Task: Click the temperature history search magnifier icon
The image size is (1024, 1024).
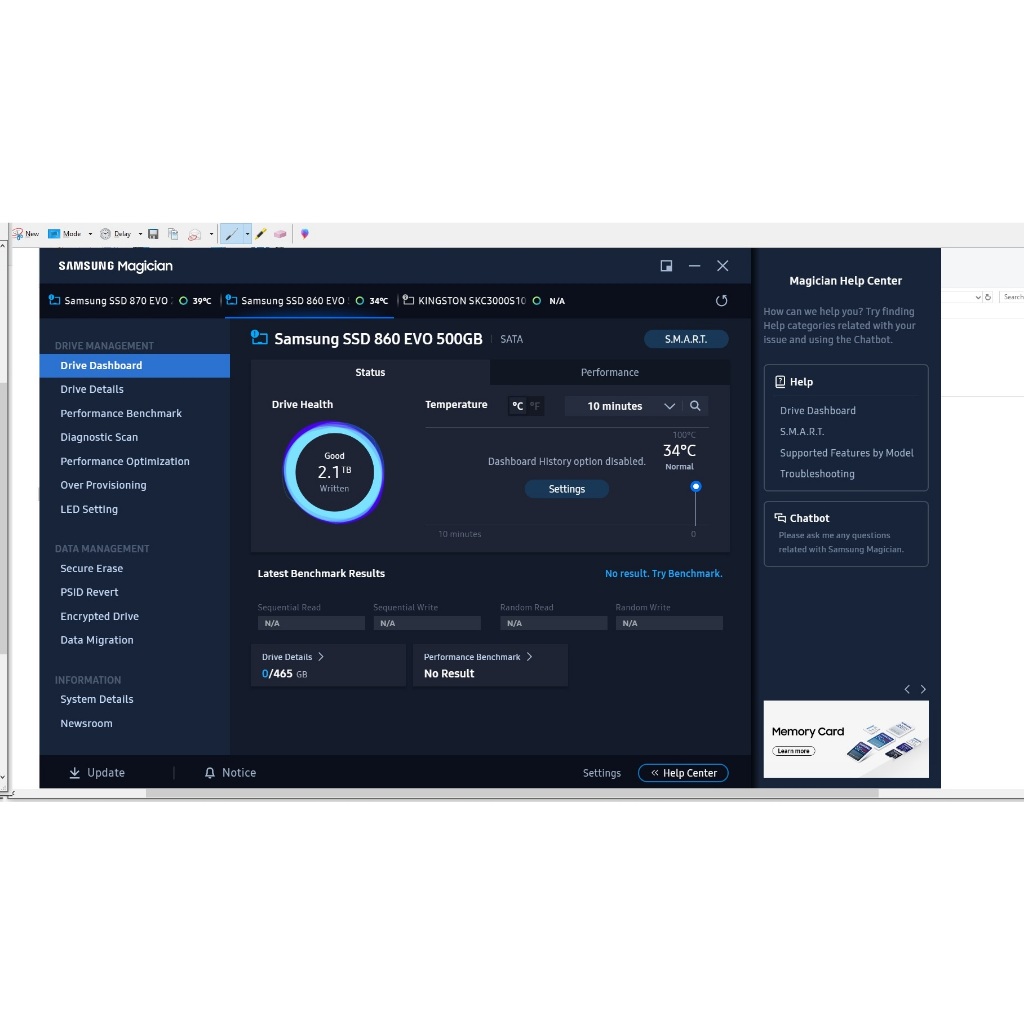Action: [x=695, y=406]
